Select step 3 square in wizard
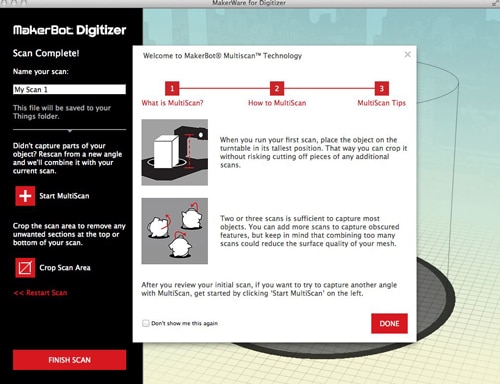The height and width of the screenshot is (384, 500). pyautogui.click(x=382, y=89)
